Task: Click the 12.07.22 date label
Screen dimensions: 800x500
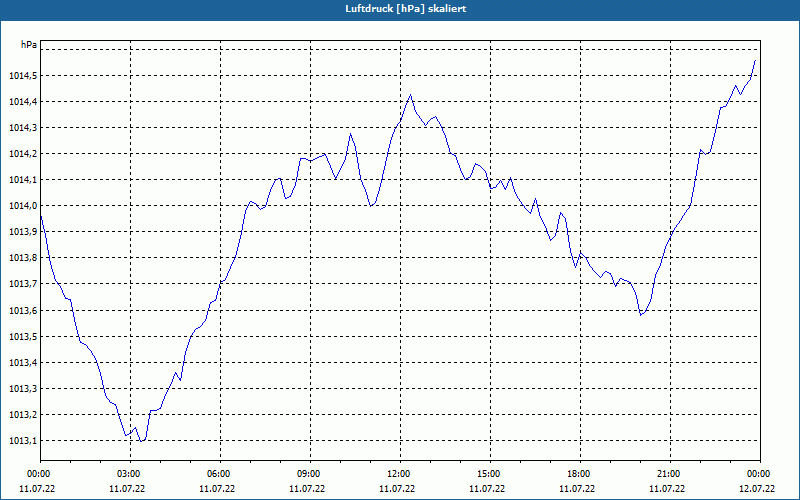Action: coord(757,489)
